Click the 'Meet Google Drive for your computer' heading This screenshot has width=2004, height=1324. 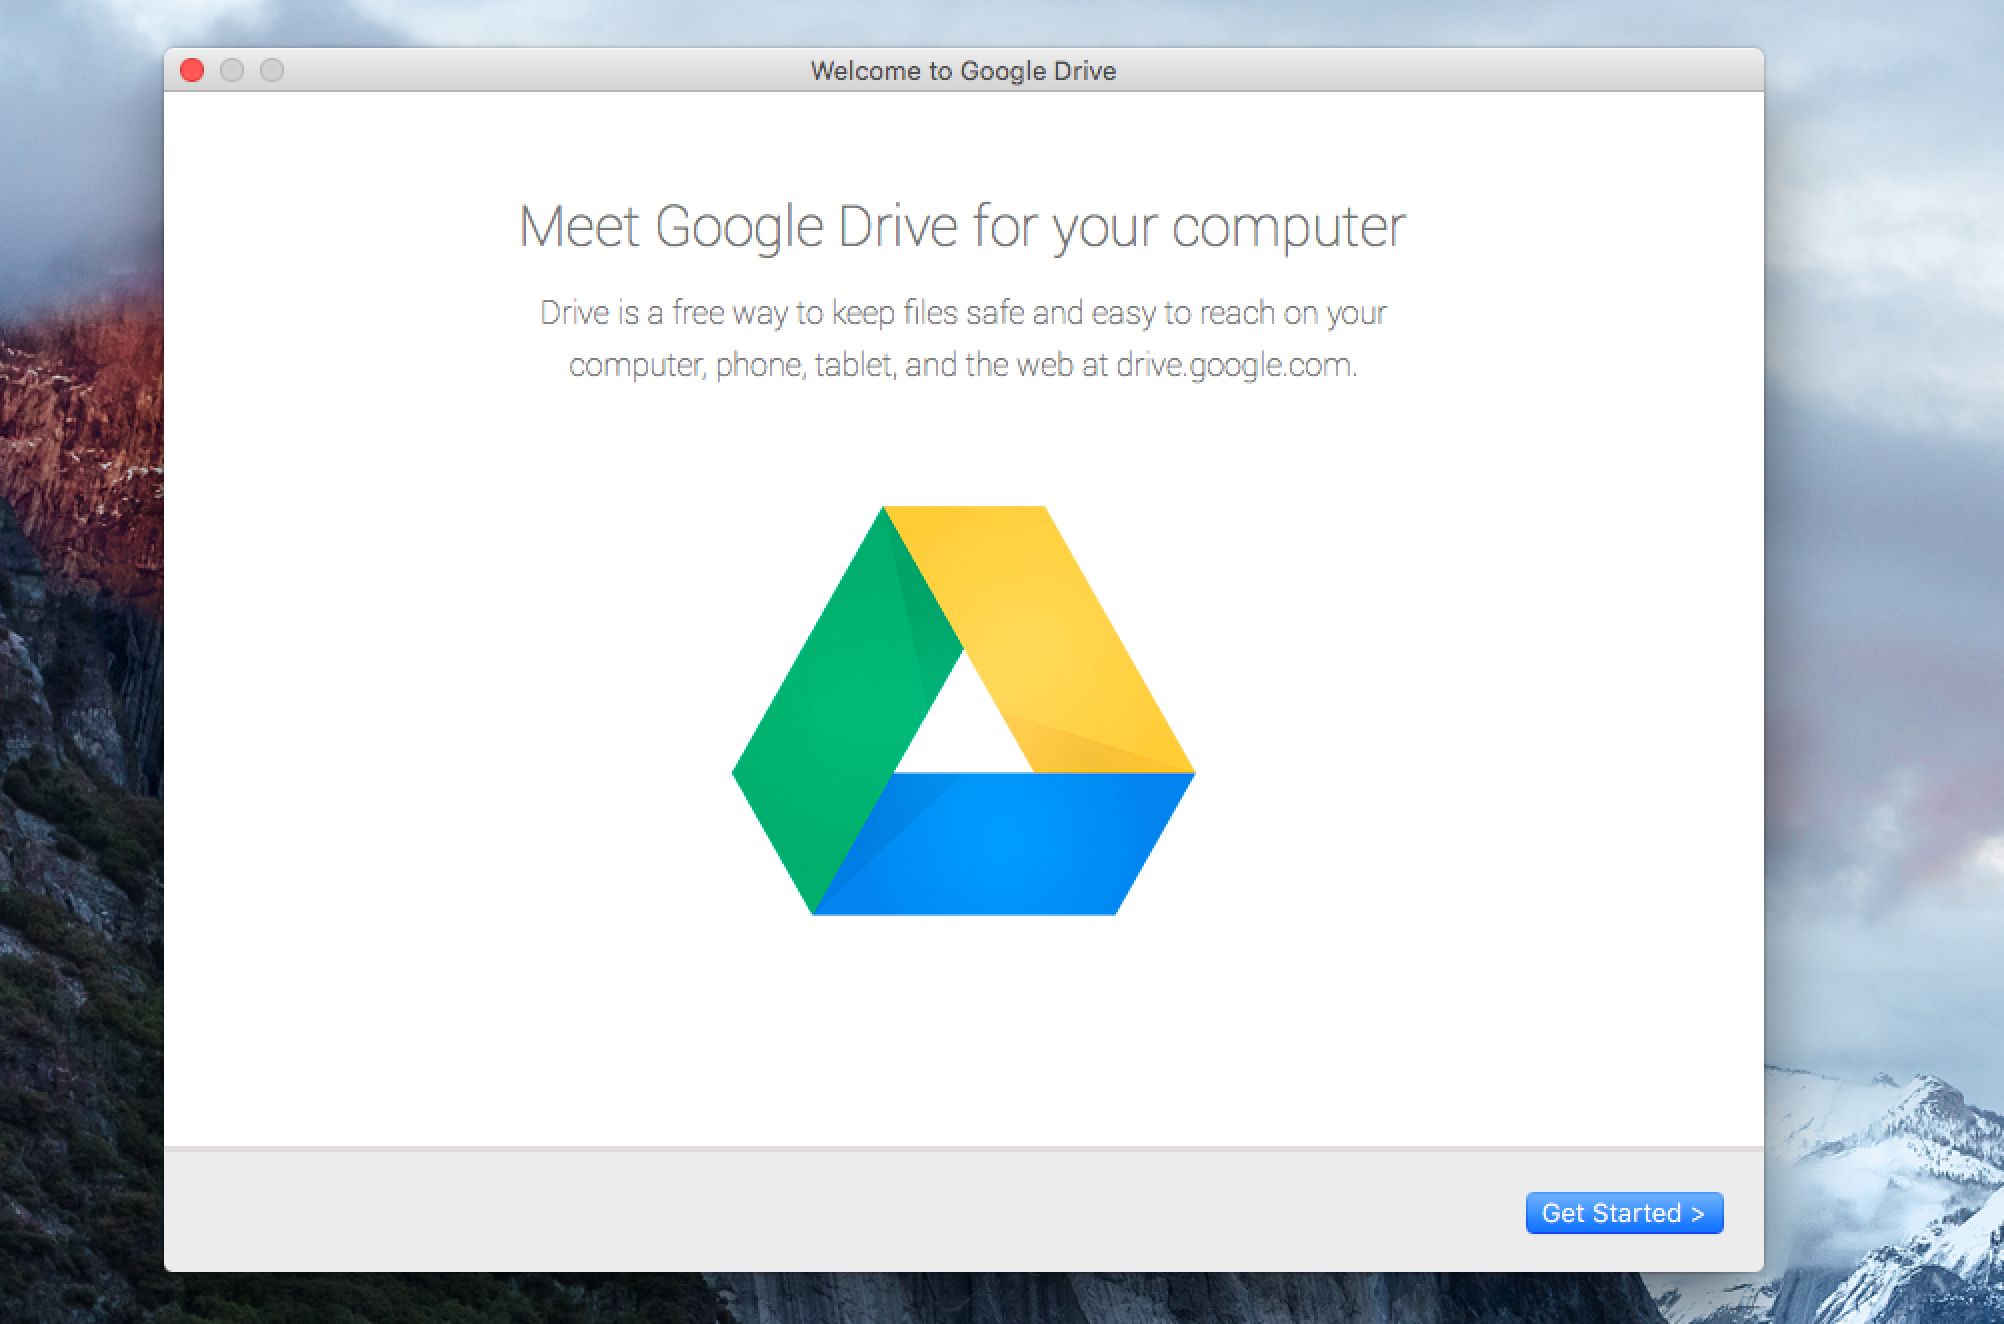click(x=962, y=228)
